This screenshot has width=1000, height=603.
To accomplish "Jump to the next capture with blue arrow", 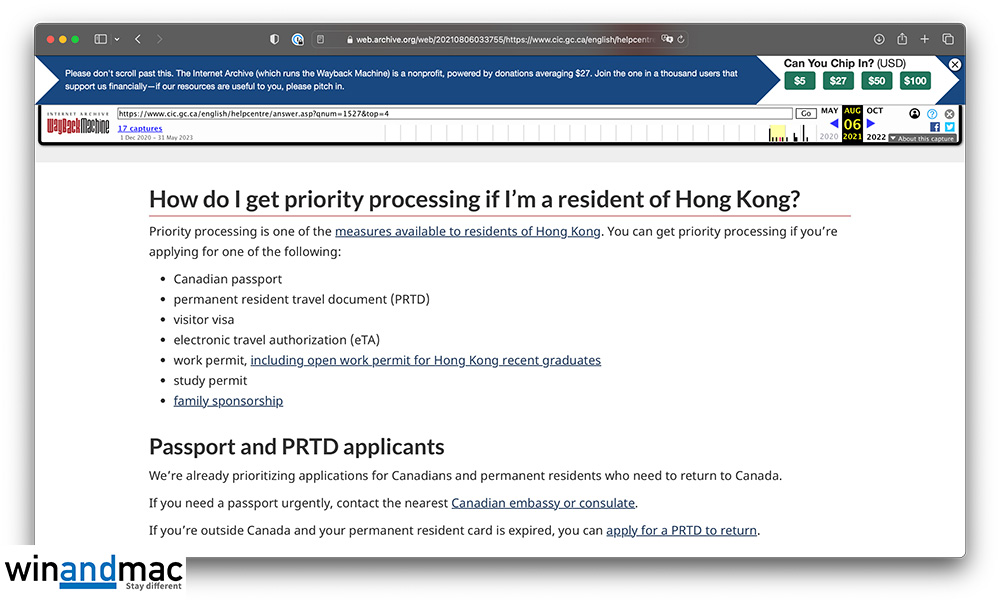I will pyautogui.click(x=870, y=123).
